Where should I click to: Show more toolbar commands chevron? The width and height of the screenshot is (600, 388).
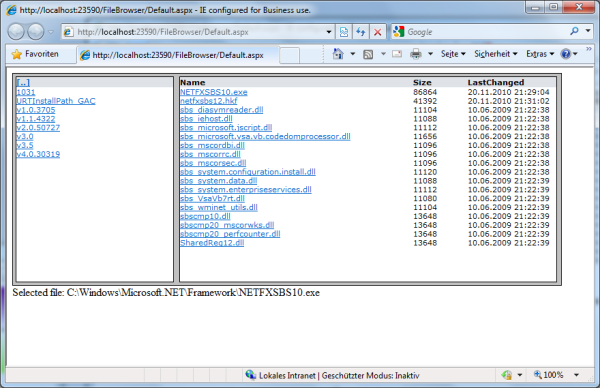pos(589,49)
